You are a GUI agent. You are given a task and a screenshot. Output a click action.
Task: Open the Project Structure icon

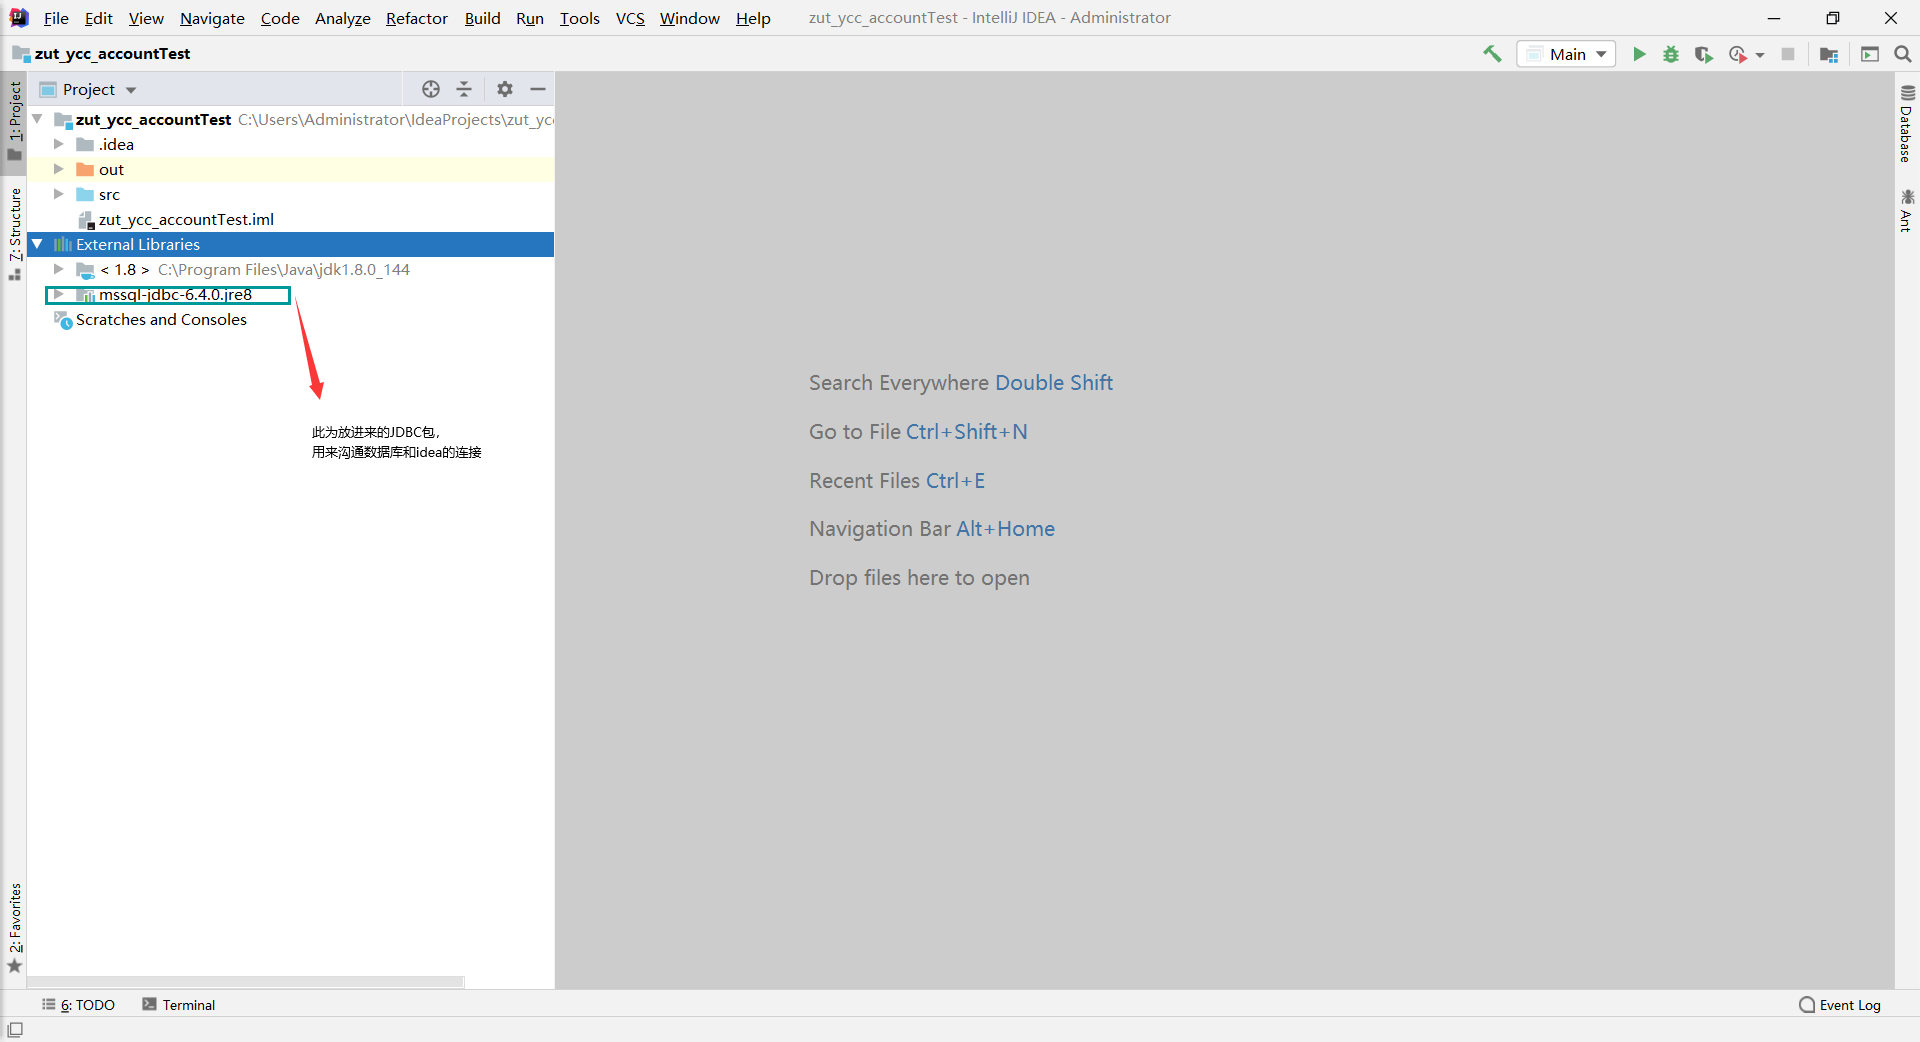(1829, 54)
